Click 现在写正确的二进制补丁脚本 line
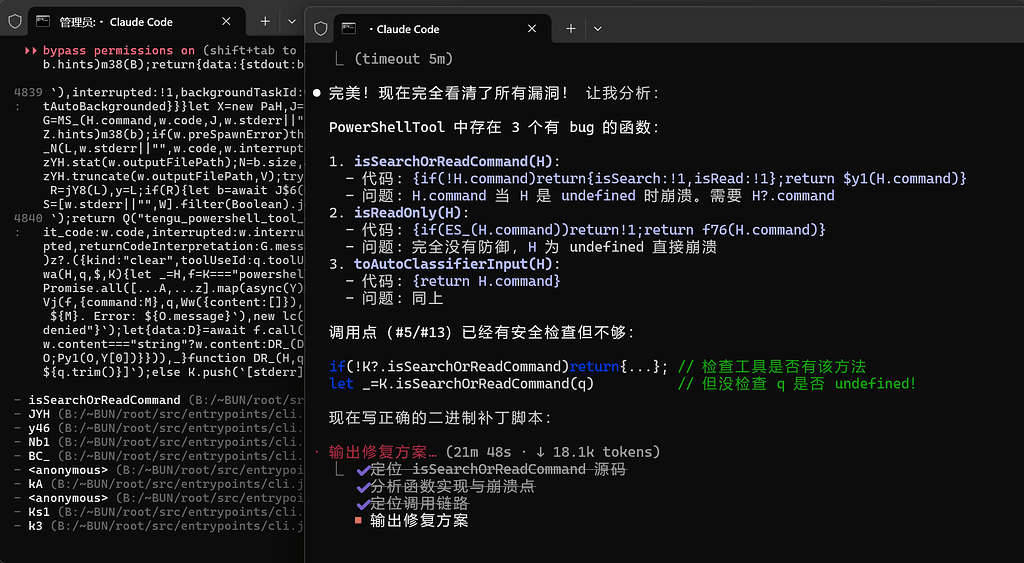The height and width of the screenshot is (563, 1024). [x=442, y=417]
